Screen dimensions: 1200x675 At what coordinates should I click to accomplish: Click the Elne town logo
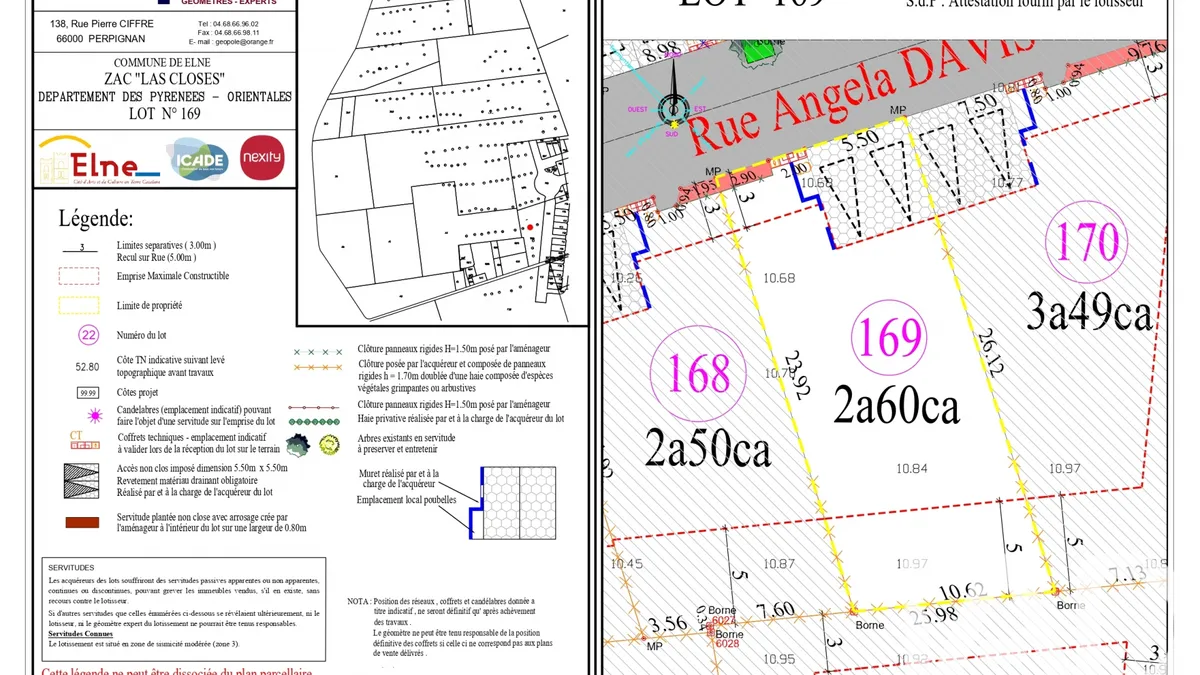tap(99, 160)
